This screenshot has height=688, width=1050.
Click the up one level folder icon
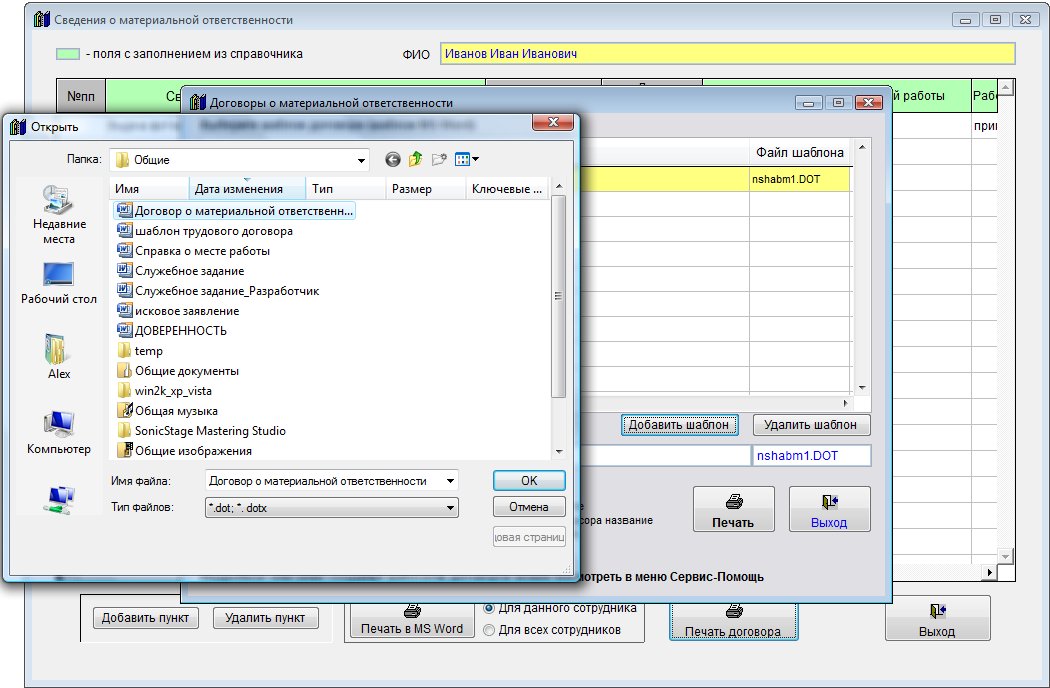[x=414, y=160]
